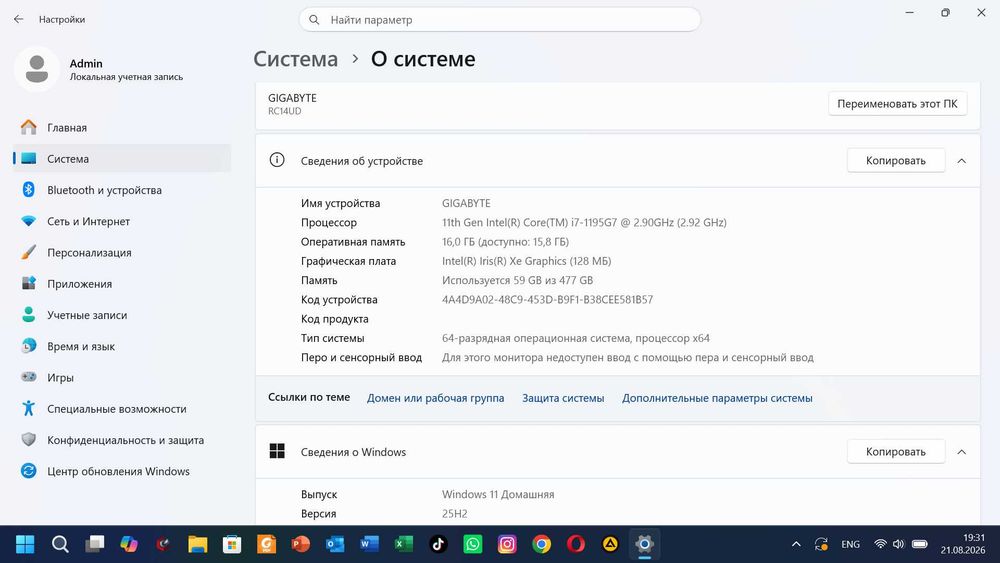Screen dimensions: 1000x563
Task: Select Система in the sidebar
Action: (122, 158)
